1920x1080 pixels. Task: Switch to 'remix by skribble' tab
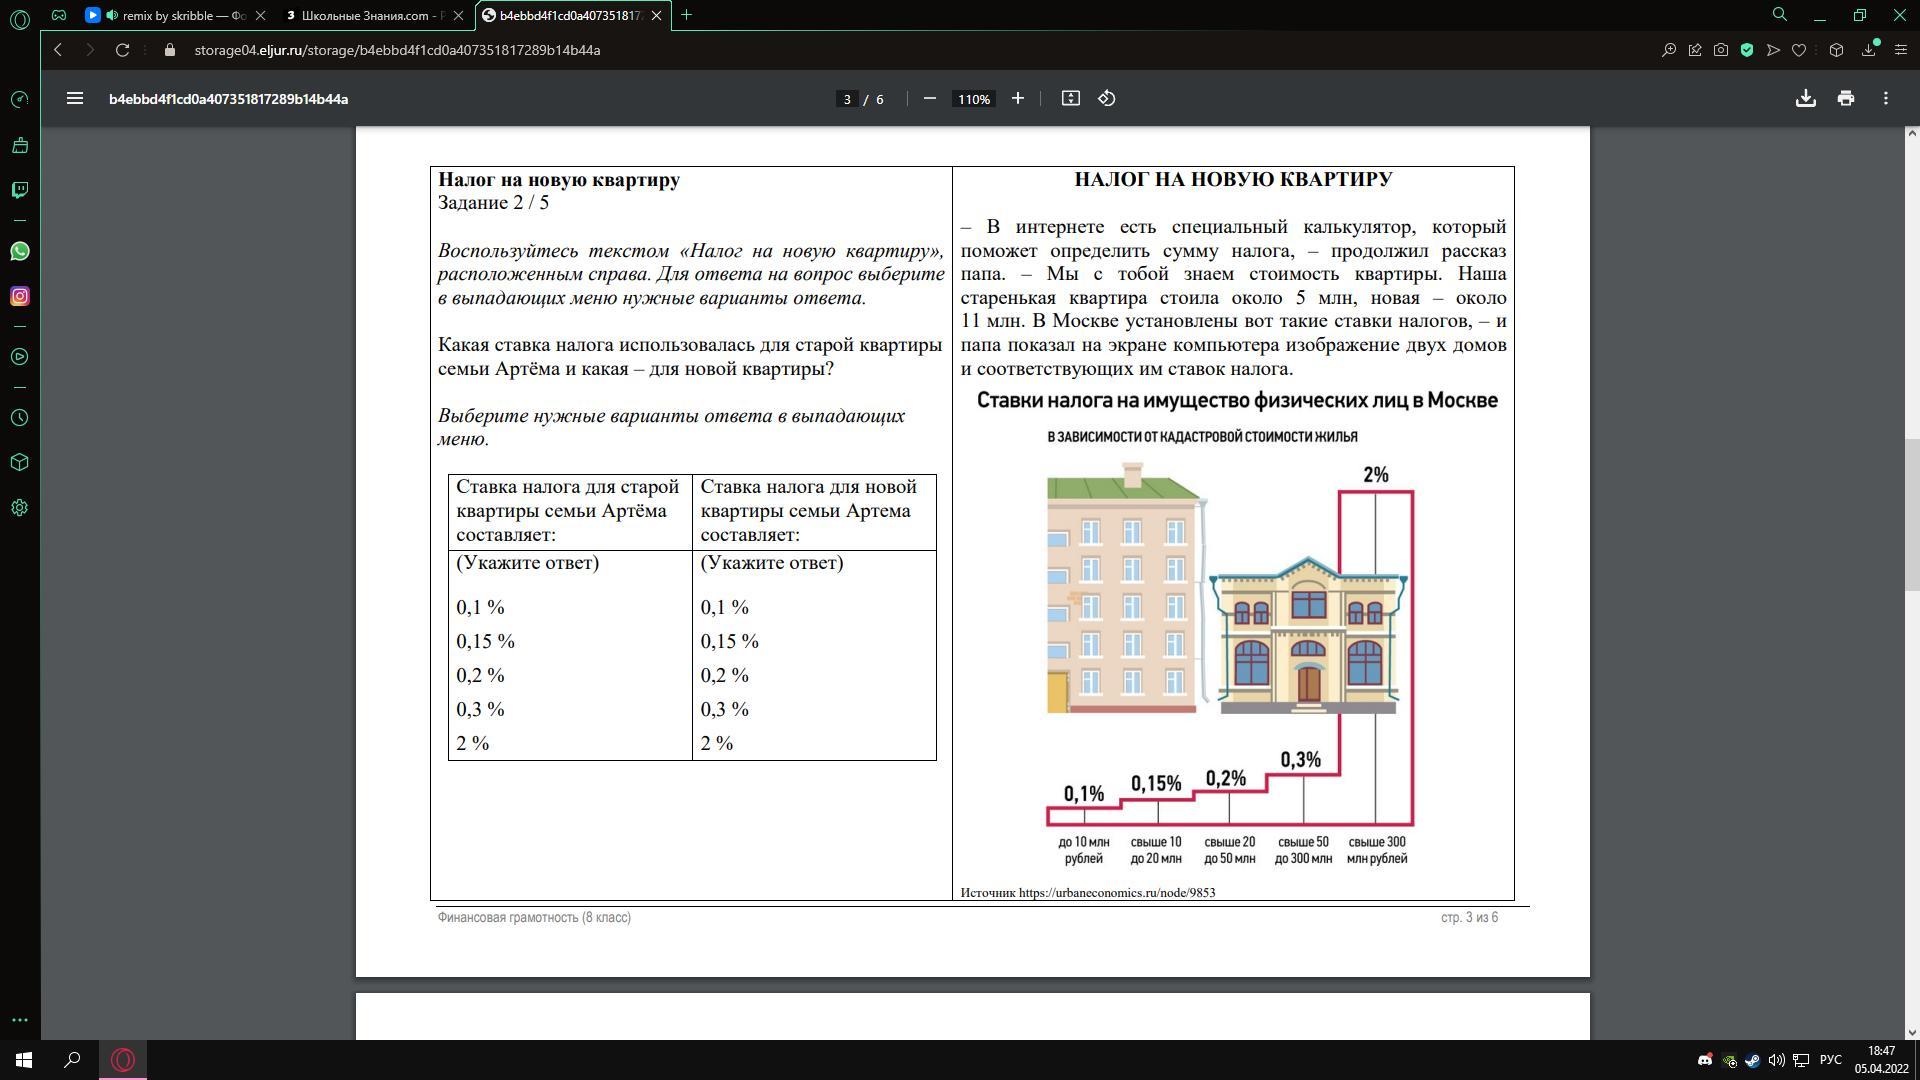click(x=175, y=15)
